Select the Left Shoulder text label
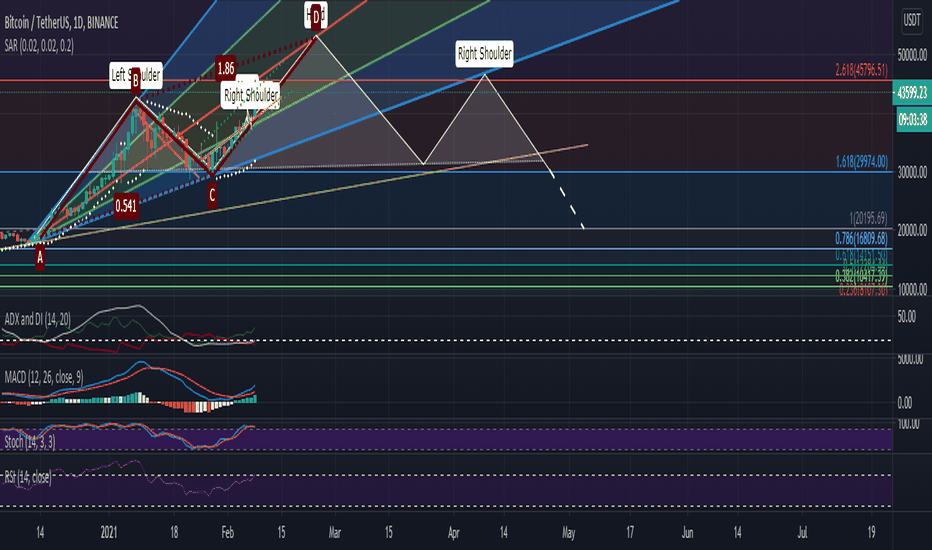The height and width of the screenshot is (550, 932). click(x=136, y=75)
